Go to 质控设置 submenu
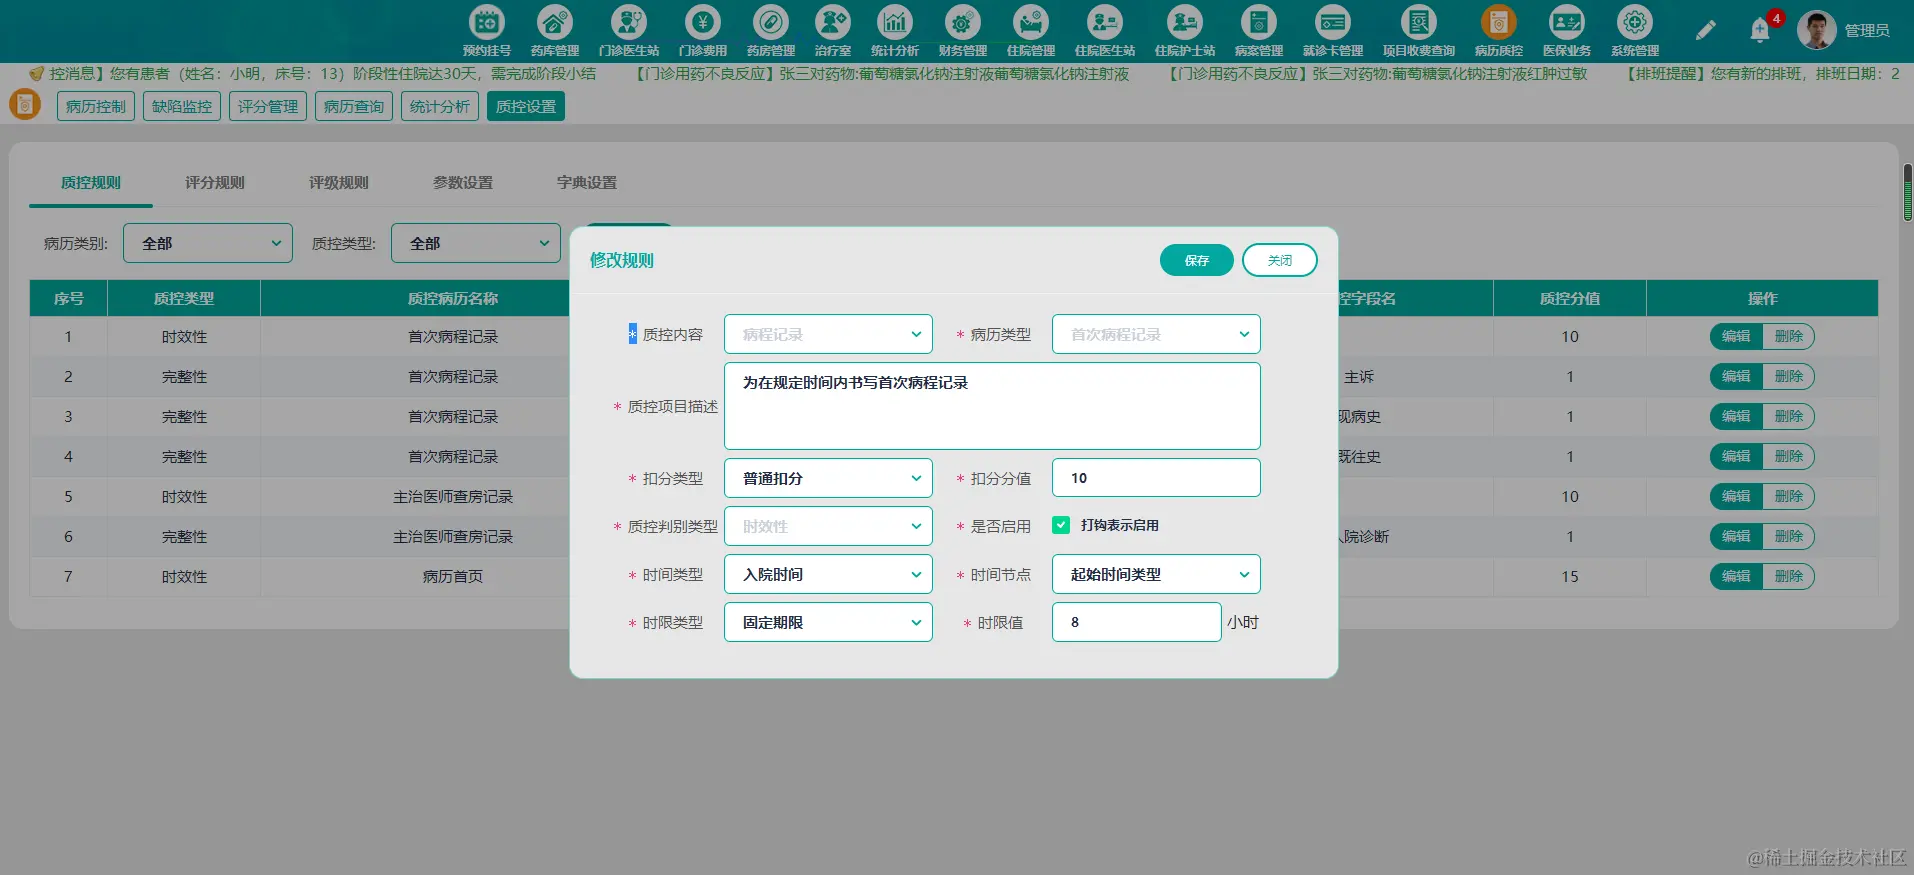 (526, 106)
